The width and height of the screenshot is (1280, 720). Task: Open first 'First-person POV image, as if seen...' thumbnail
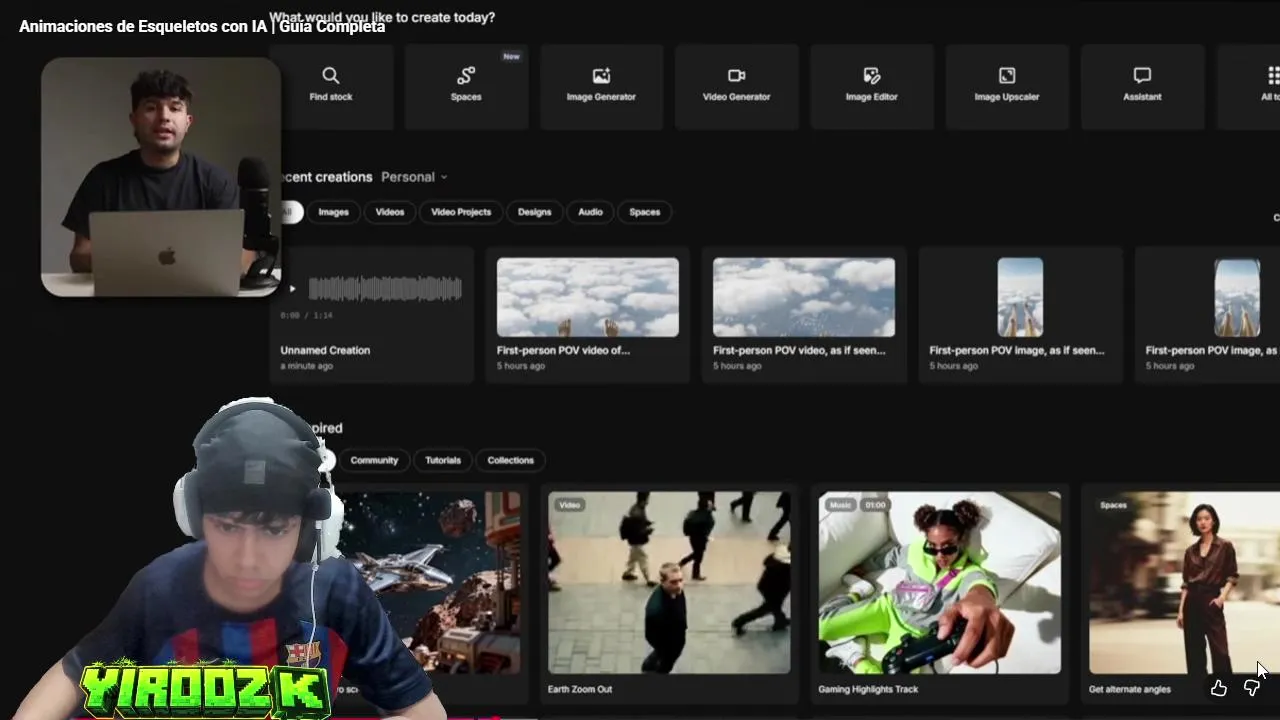[x=1020, y=297]
